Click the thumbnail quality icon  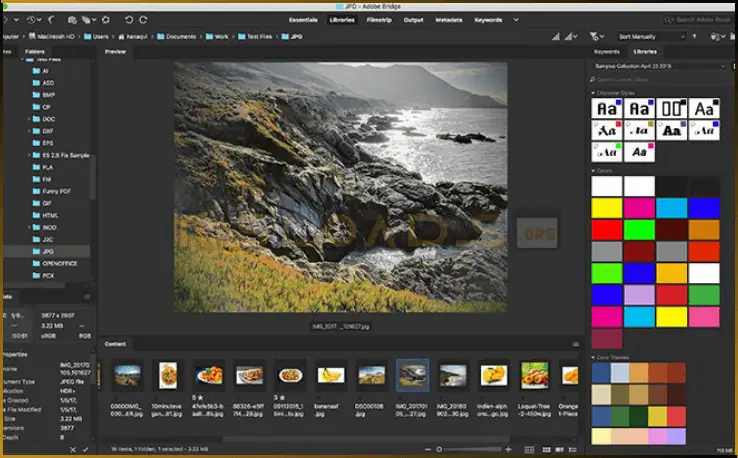(556, 36)
